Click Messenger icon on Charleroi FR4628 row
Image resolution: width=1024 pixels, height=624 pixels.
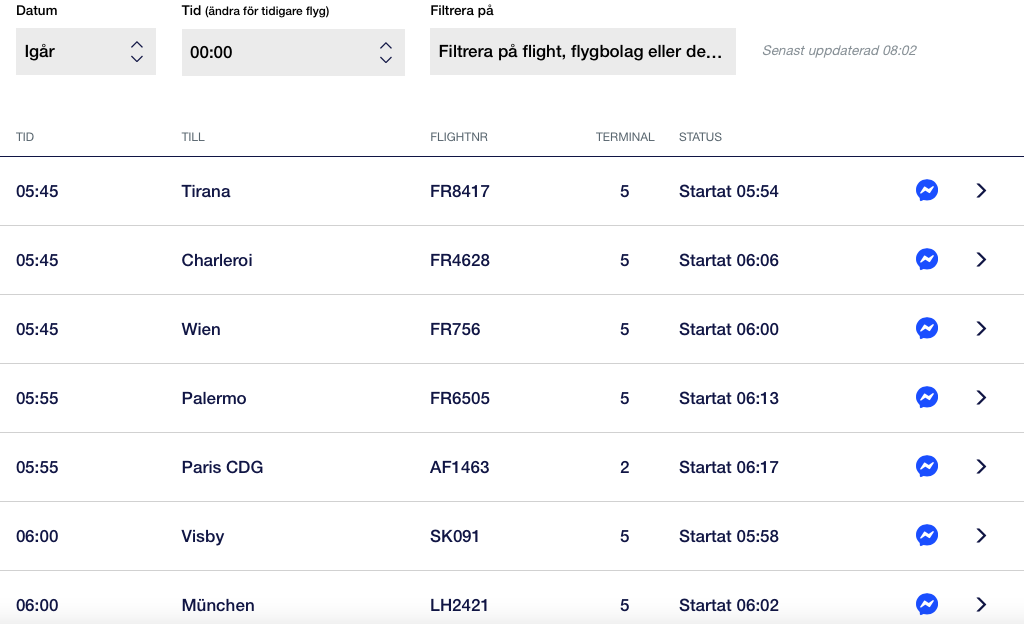[x=927, y=260]
